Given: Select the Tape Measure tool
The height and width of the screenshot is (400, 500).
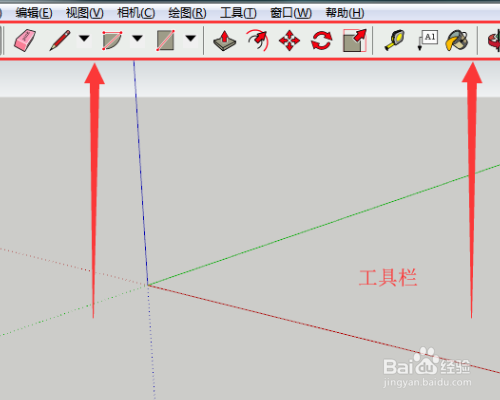Looking at the screenshot, I should [394, 40].
